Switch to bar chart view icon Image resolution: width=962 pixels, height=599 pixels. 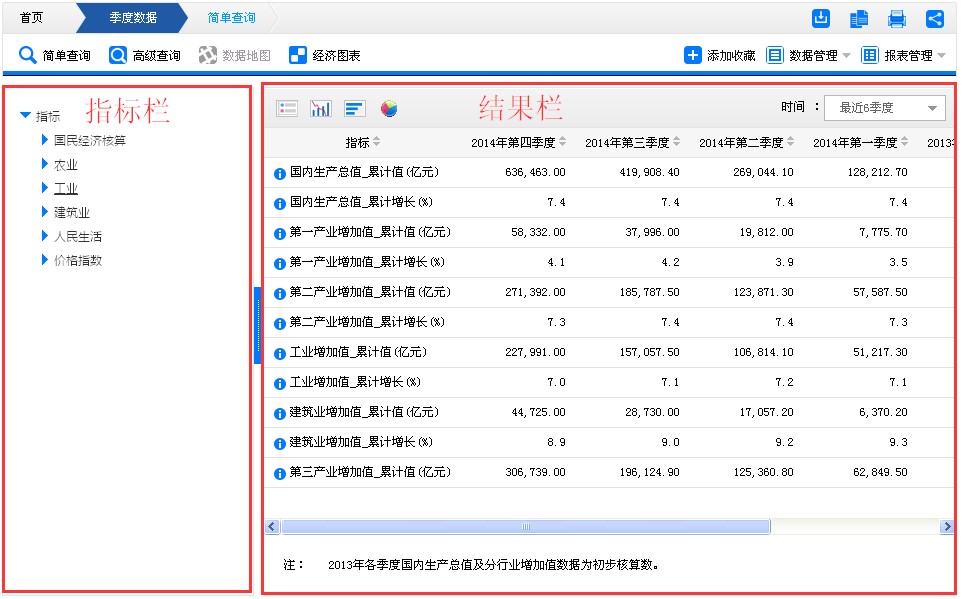point(320,109)
